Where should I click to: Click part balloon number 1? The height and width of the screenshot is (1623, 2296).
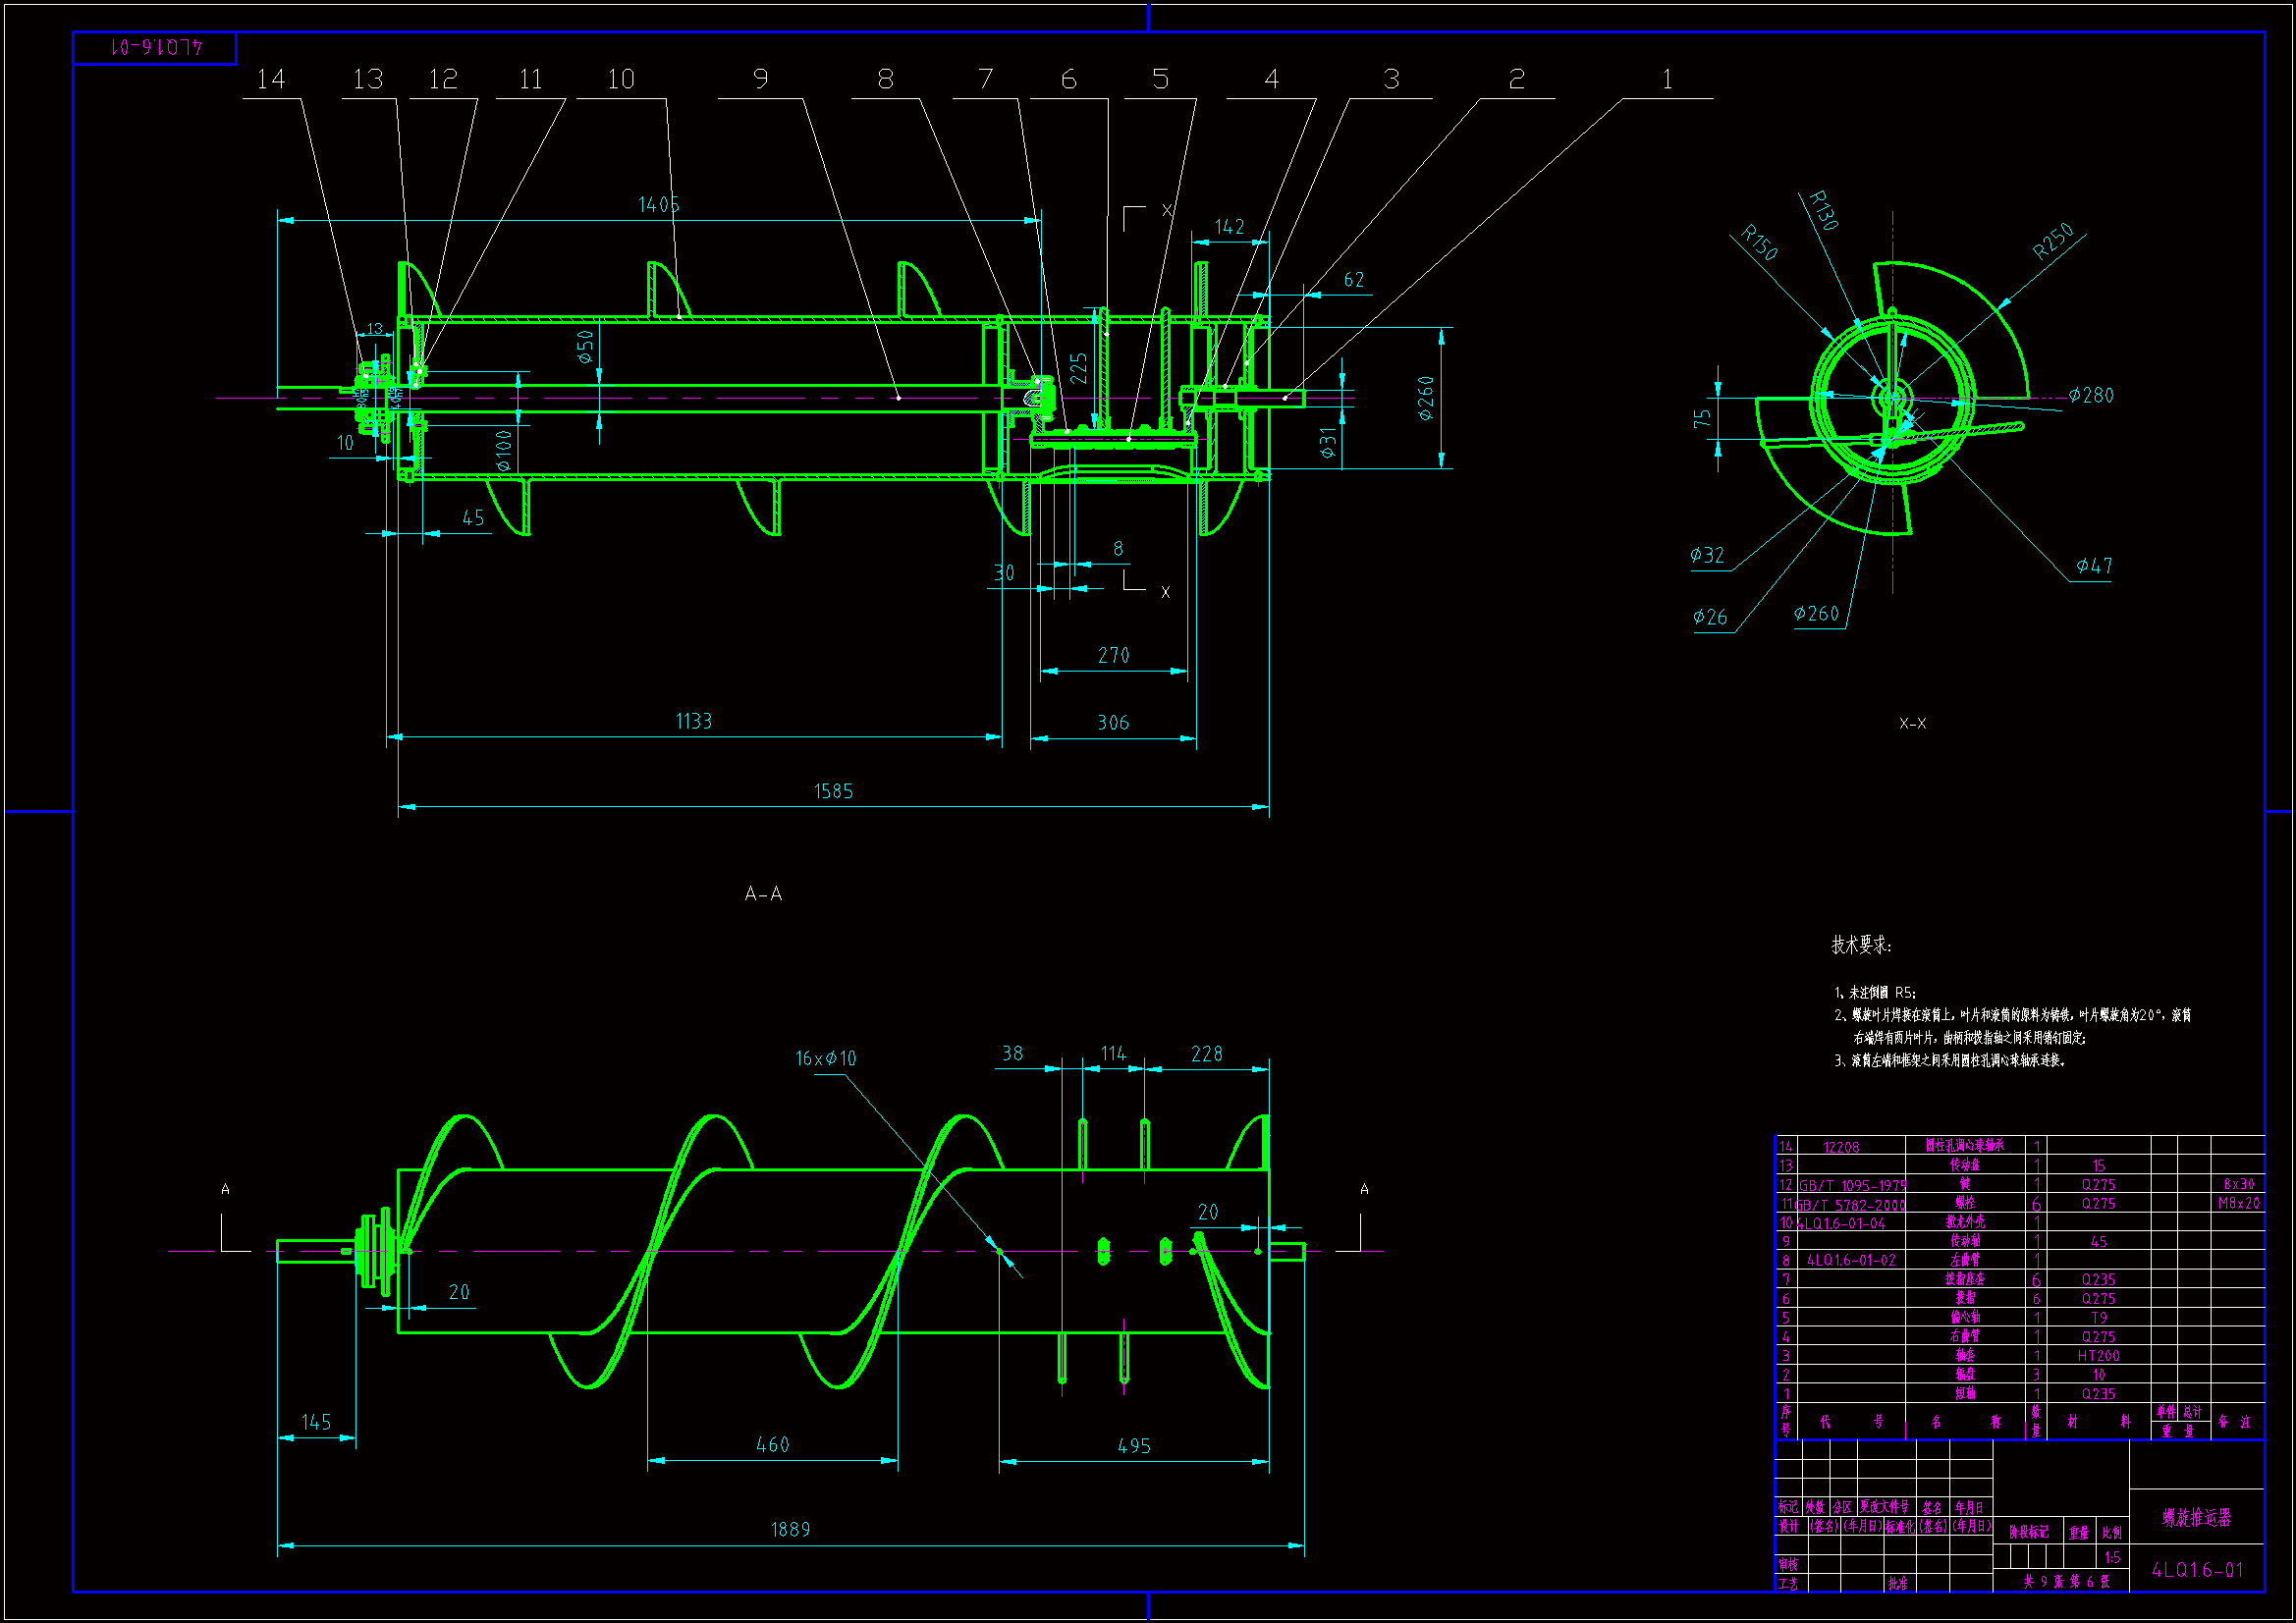1667,79
